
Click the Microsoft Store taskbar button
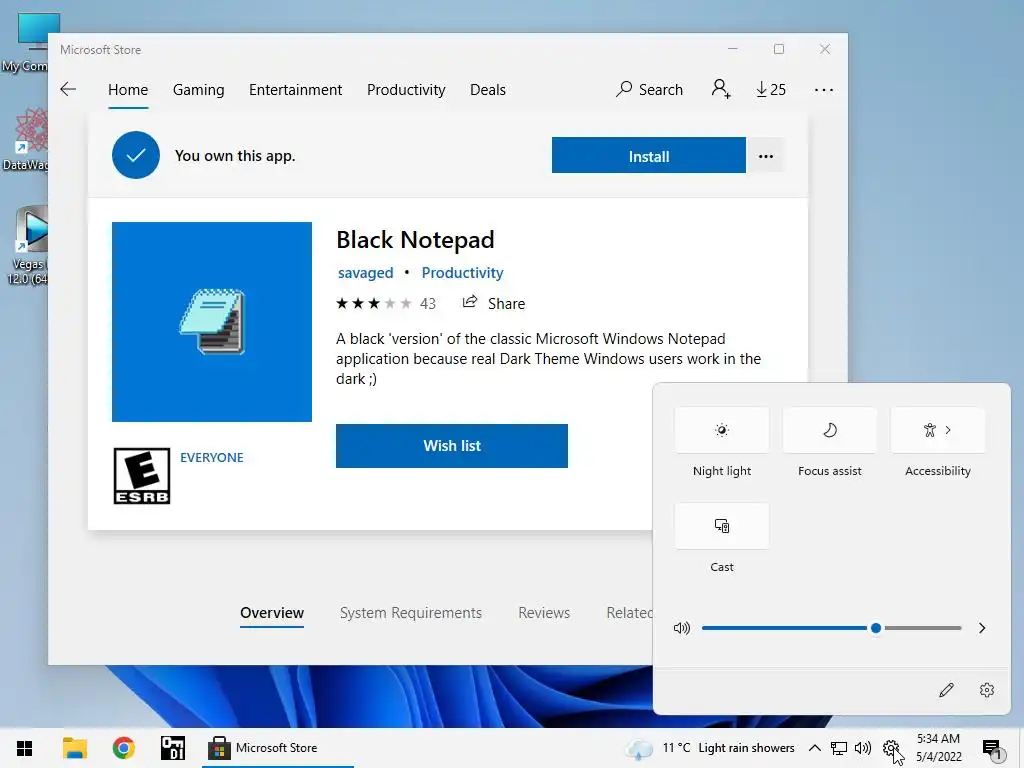click(x=278, y=748)
